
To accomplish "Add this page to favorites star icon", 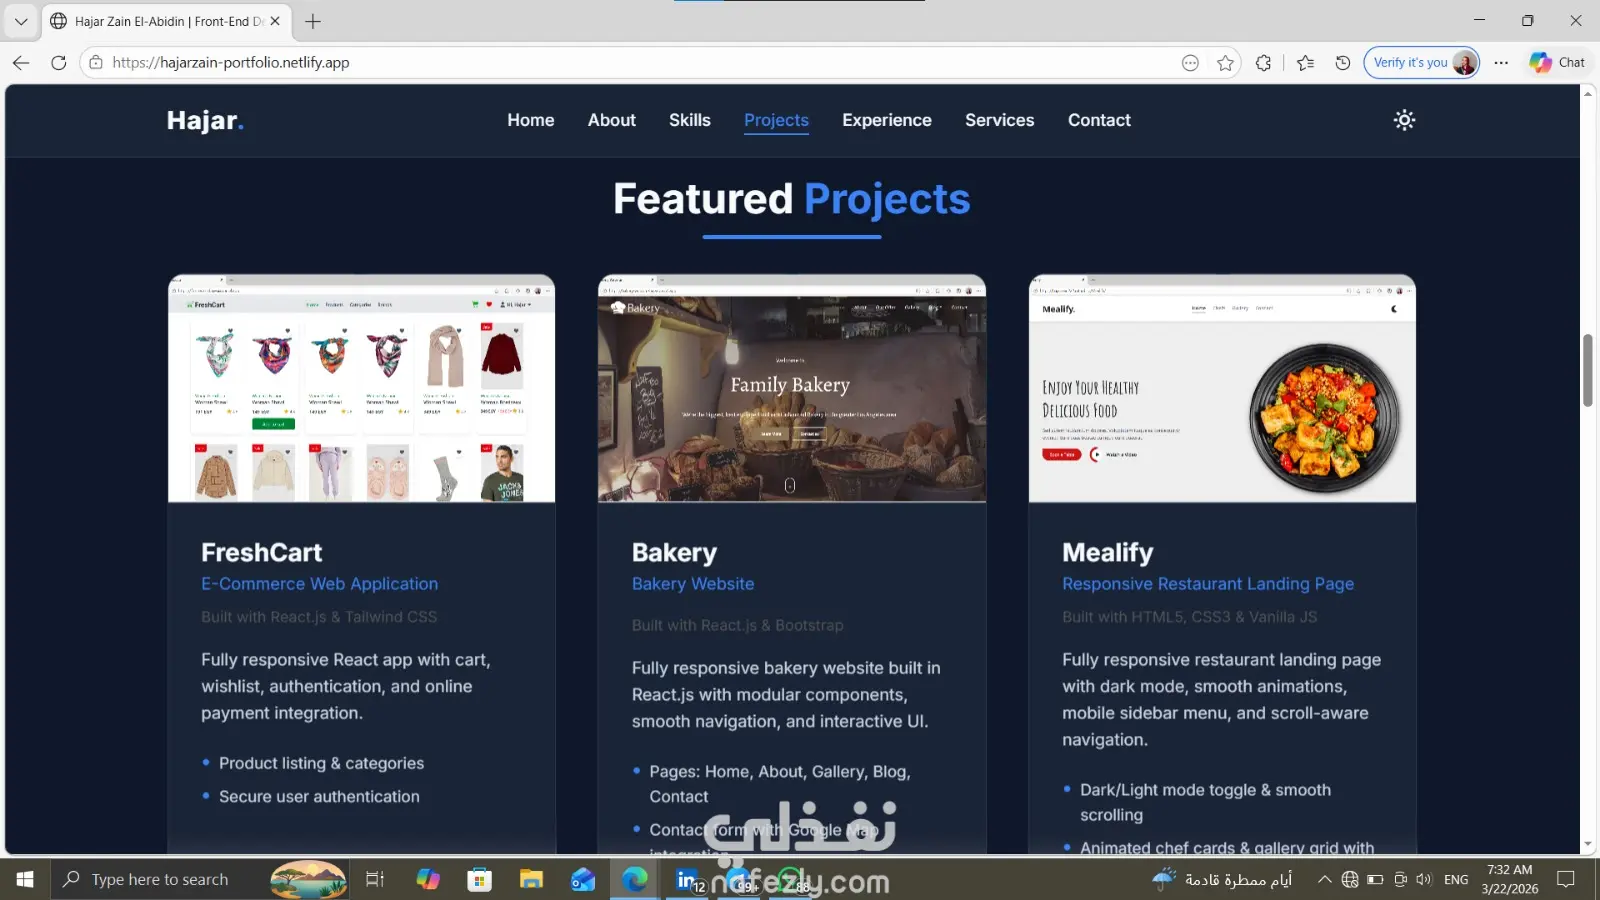I will [1225, 63].
